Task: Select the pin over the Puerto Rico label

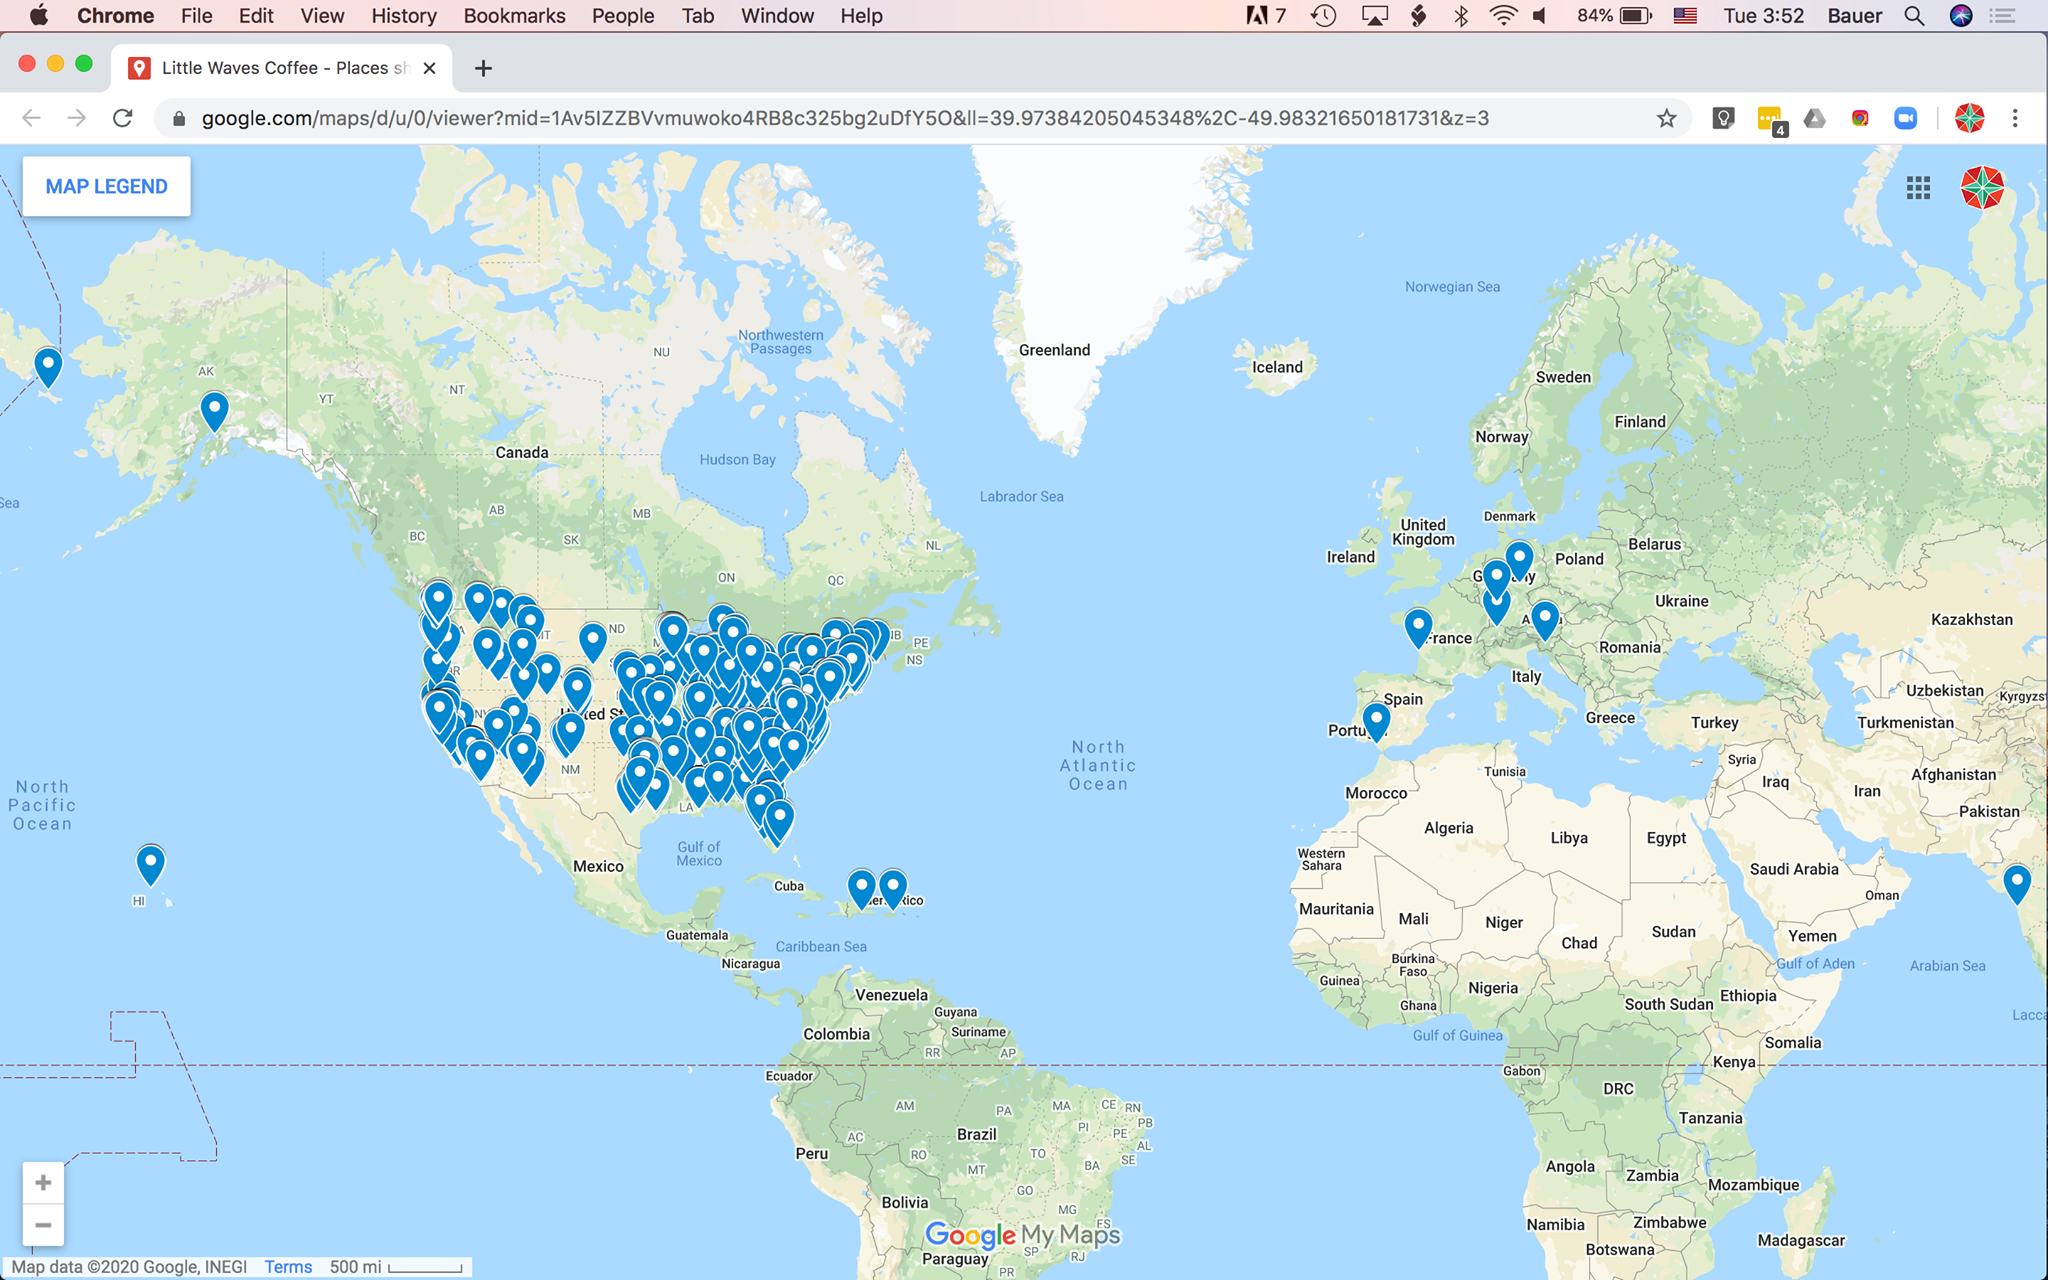Action: pyautogui.click(x=893, y=889)
